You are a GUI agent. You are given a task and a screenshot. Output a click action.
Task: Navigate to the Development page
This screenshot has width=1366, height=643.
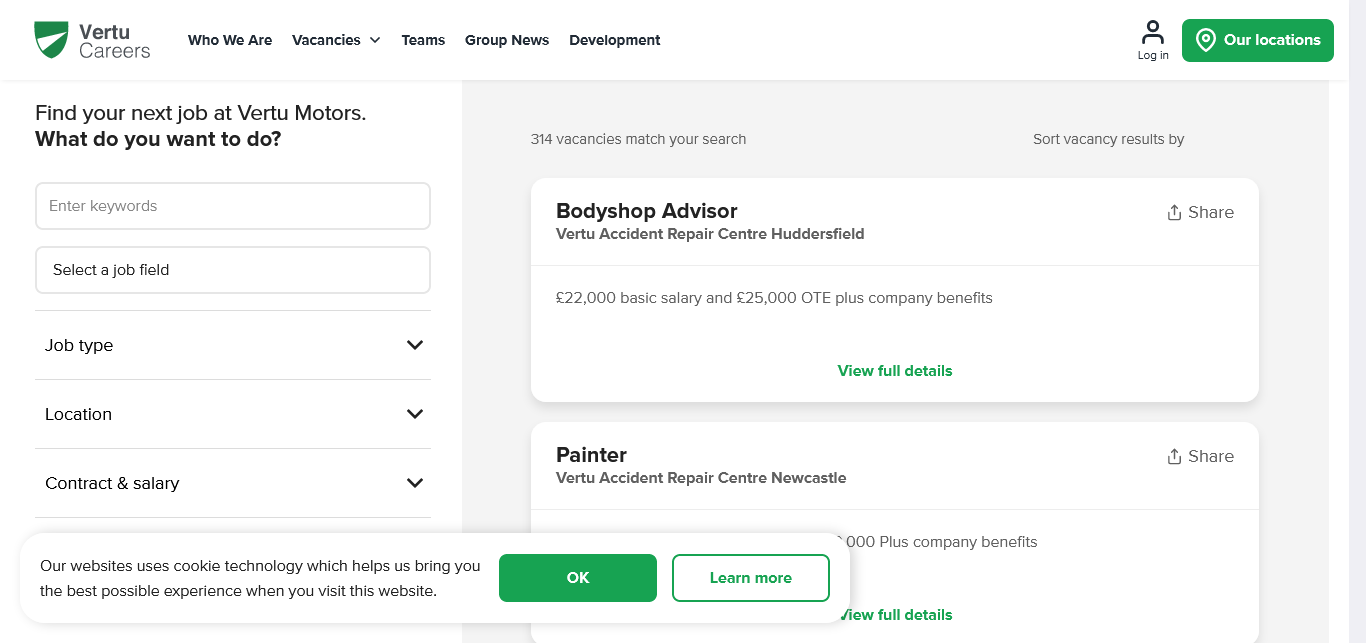point(615,40)
